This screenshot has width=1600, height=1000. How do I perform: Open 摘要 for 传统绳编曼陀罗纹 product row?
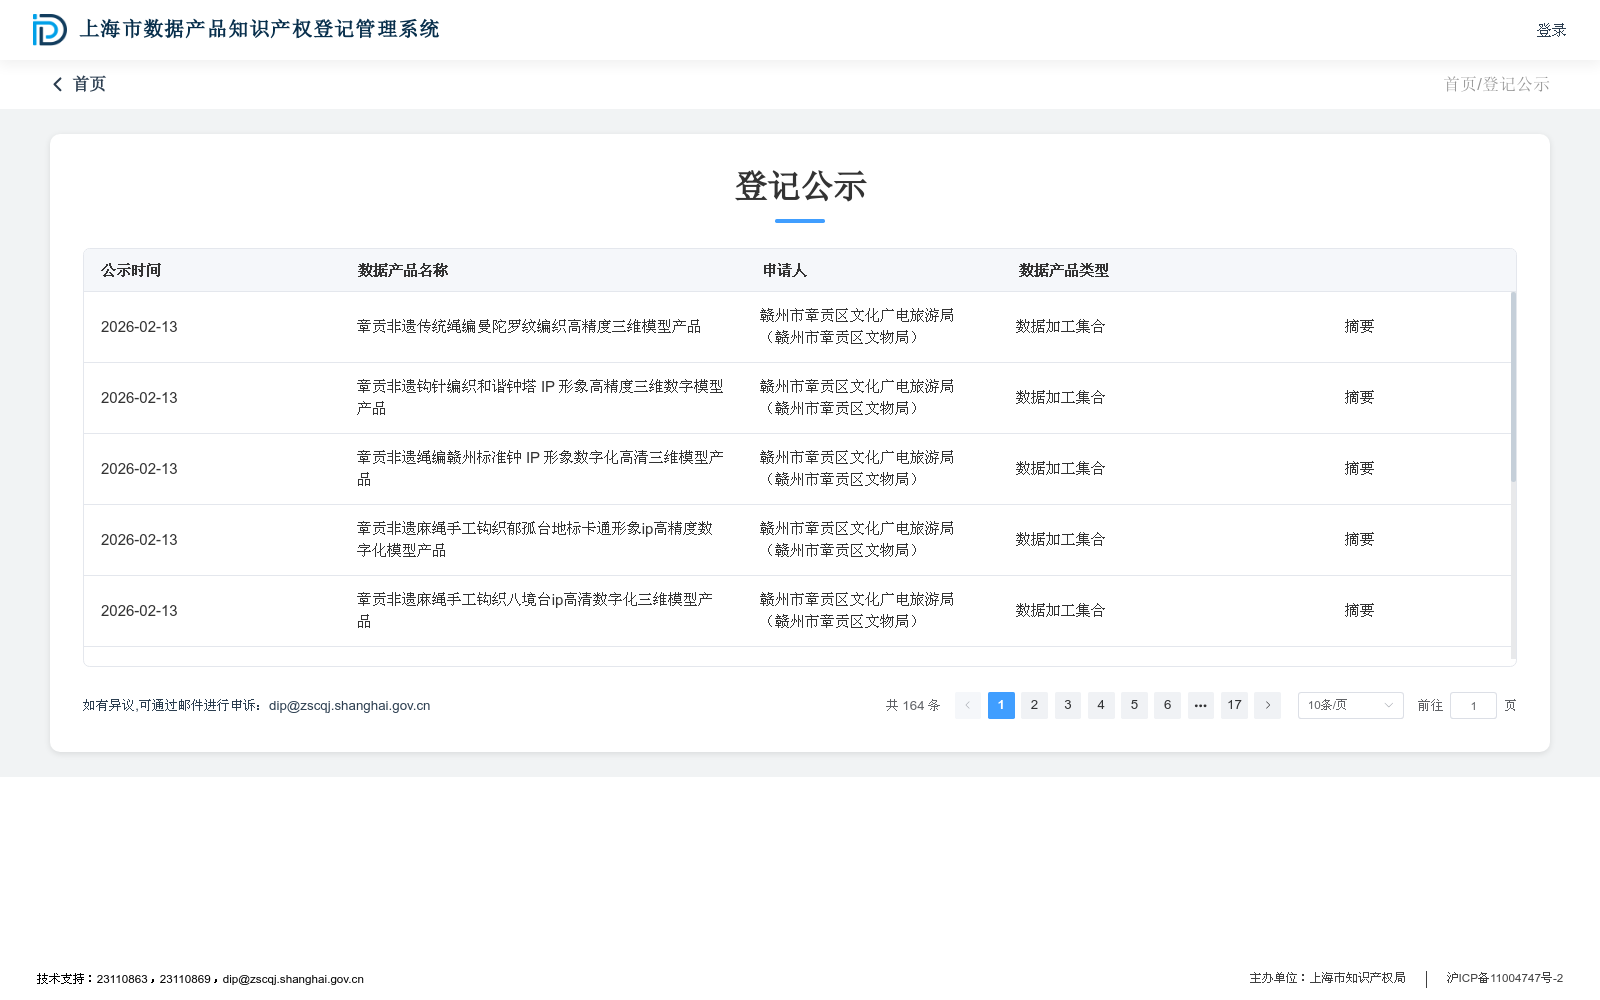1359,327
